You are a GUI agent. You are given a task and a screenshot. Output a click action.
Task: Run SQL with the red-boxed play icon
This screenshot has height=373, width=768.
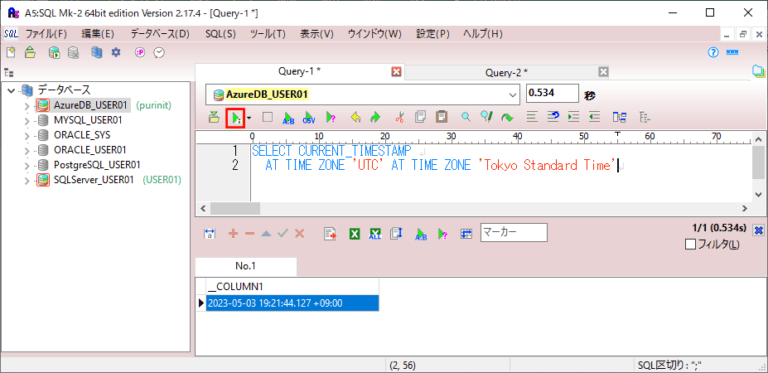click(236, 117)
